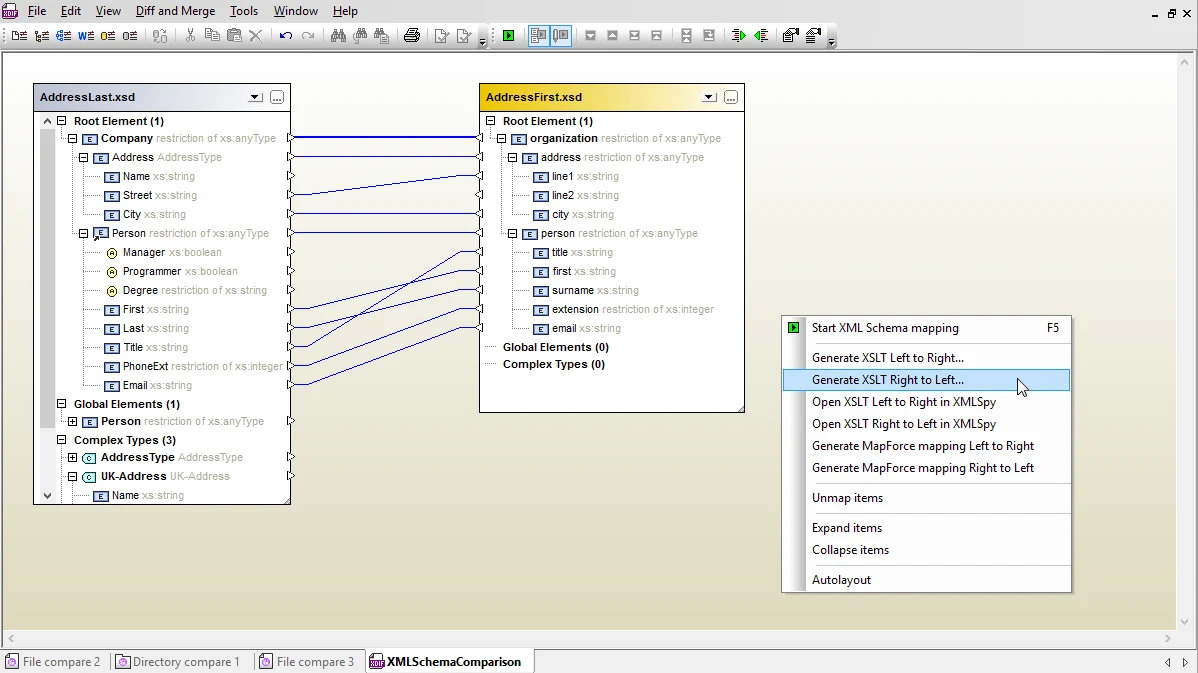This screenshot has height=673, width=1198.
Task: Click the Undo arrow in the toolbar
Action: [286, 35]
